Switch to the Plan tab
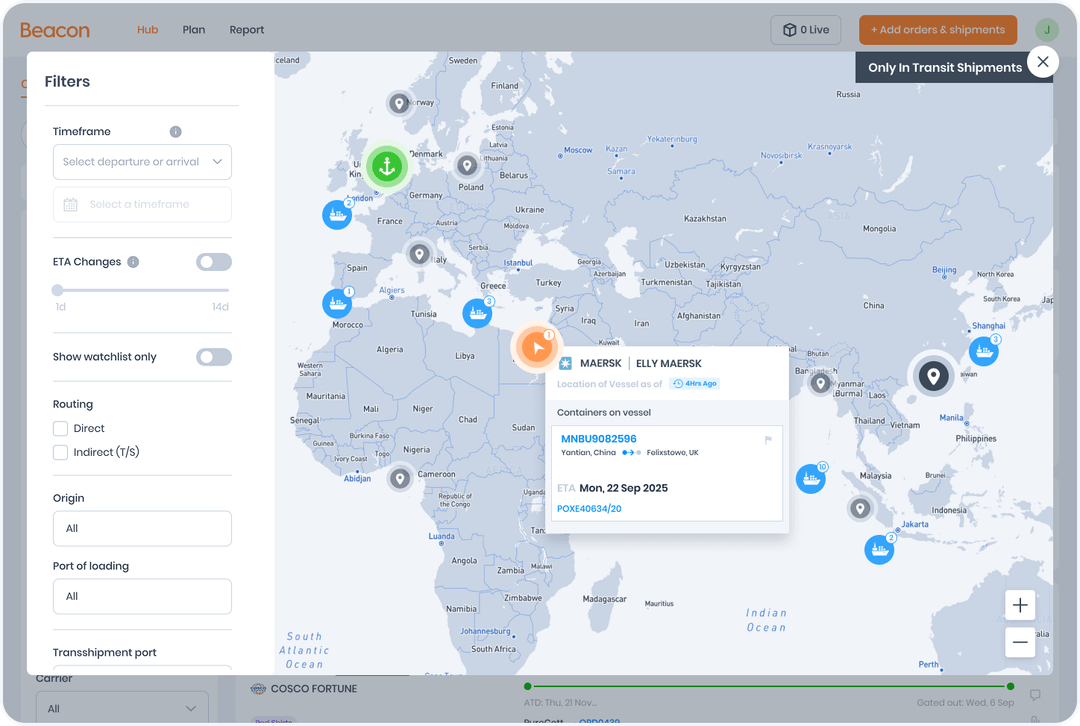Screen dimensions: 1080x726 194,29
